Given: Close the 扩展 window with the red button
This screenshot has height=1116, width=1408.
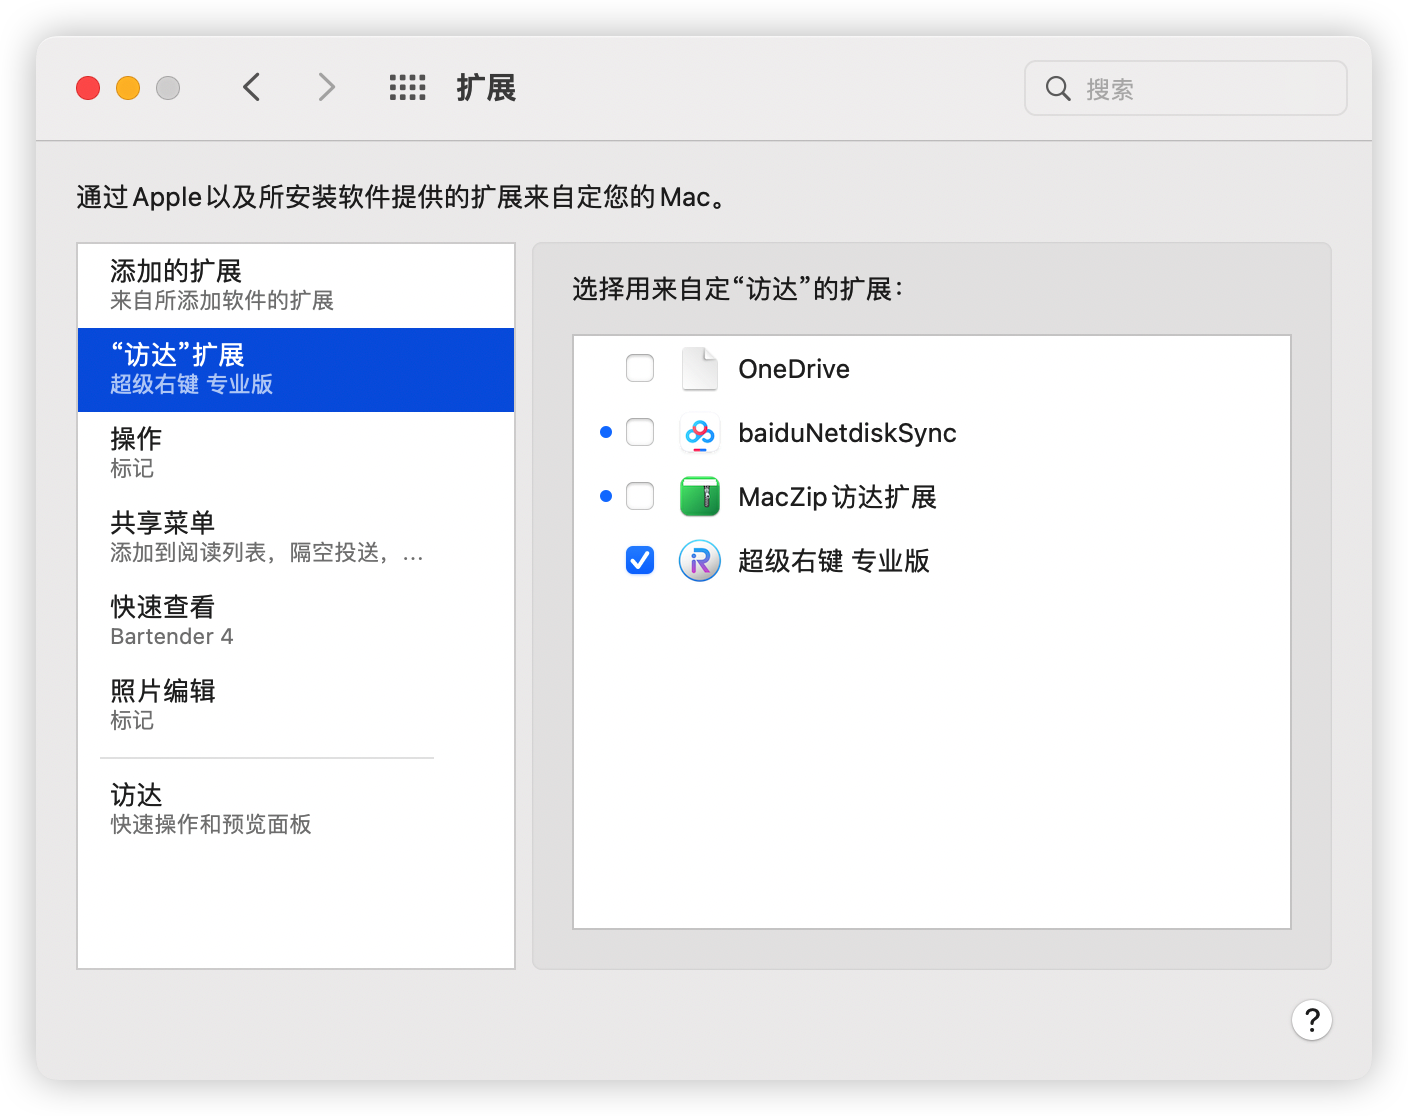Looking at the screenshot, I should [88, 88].
